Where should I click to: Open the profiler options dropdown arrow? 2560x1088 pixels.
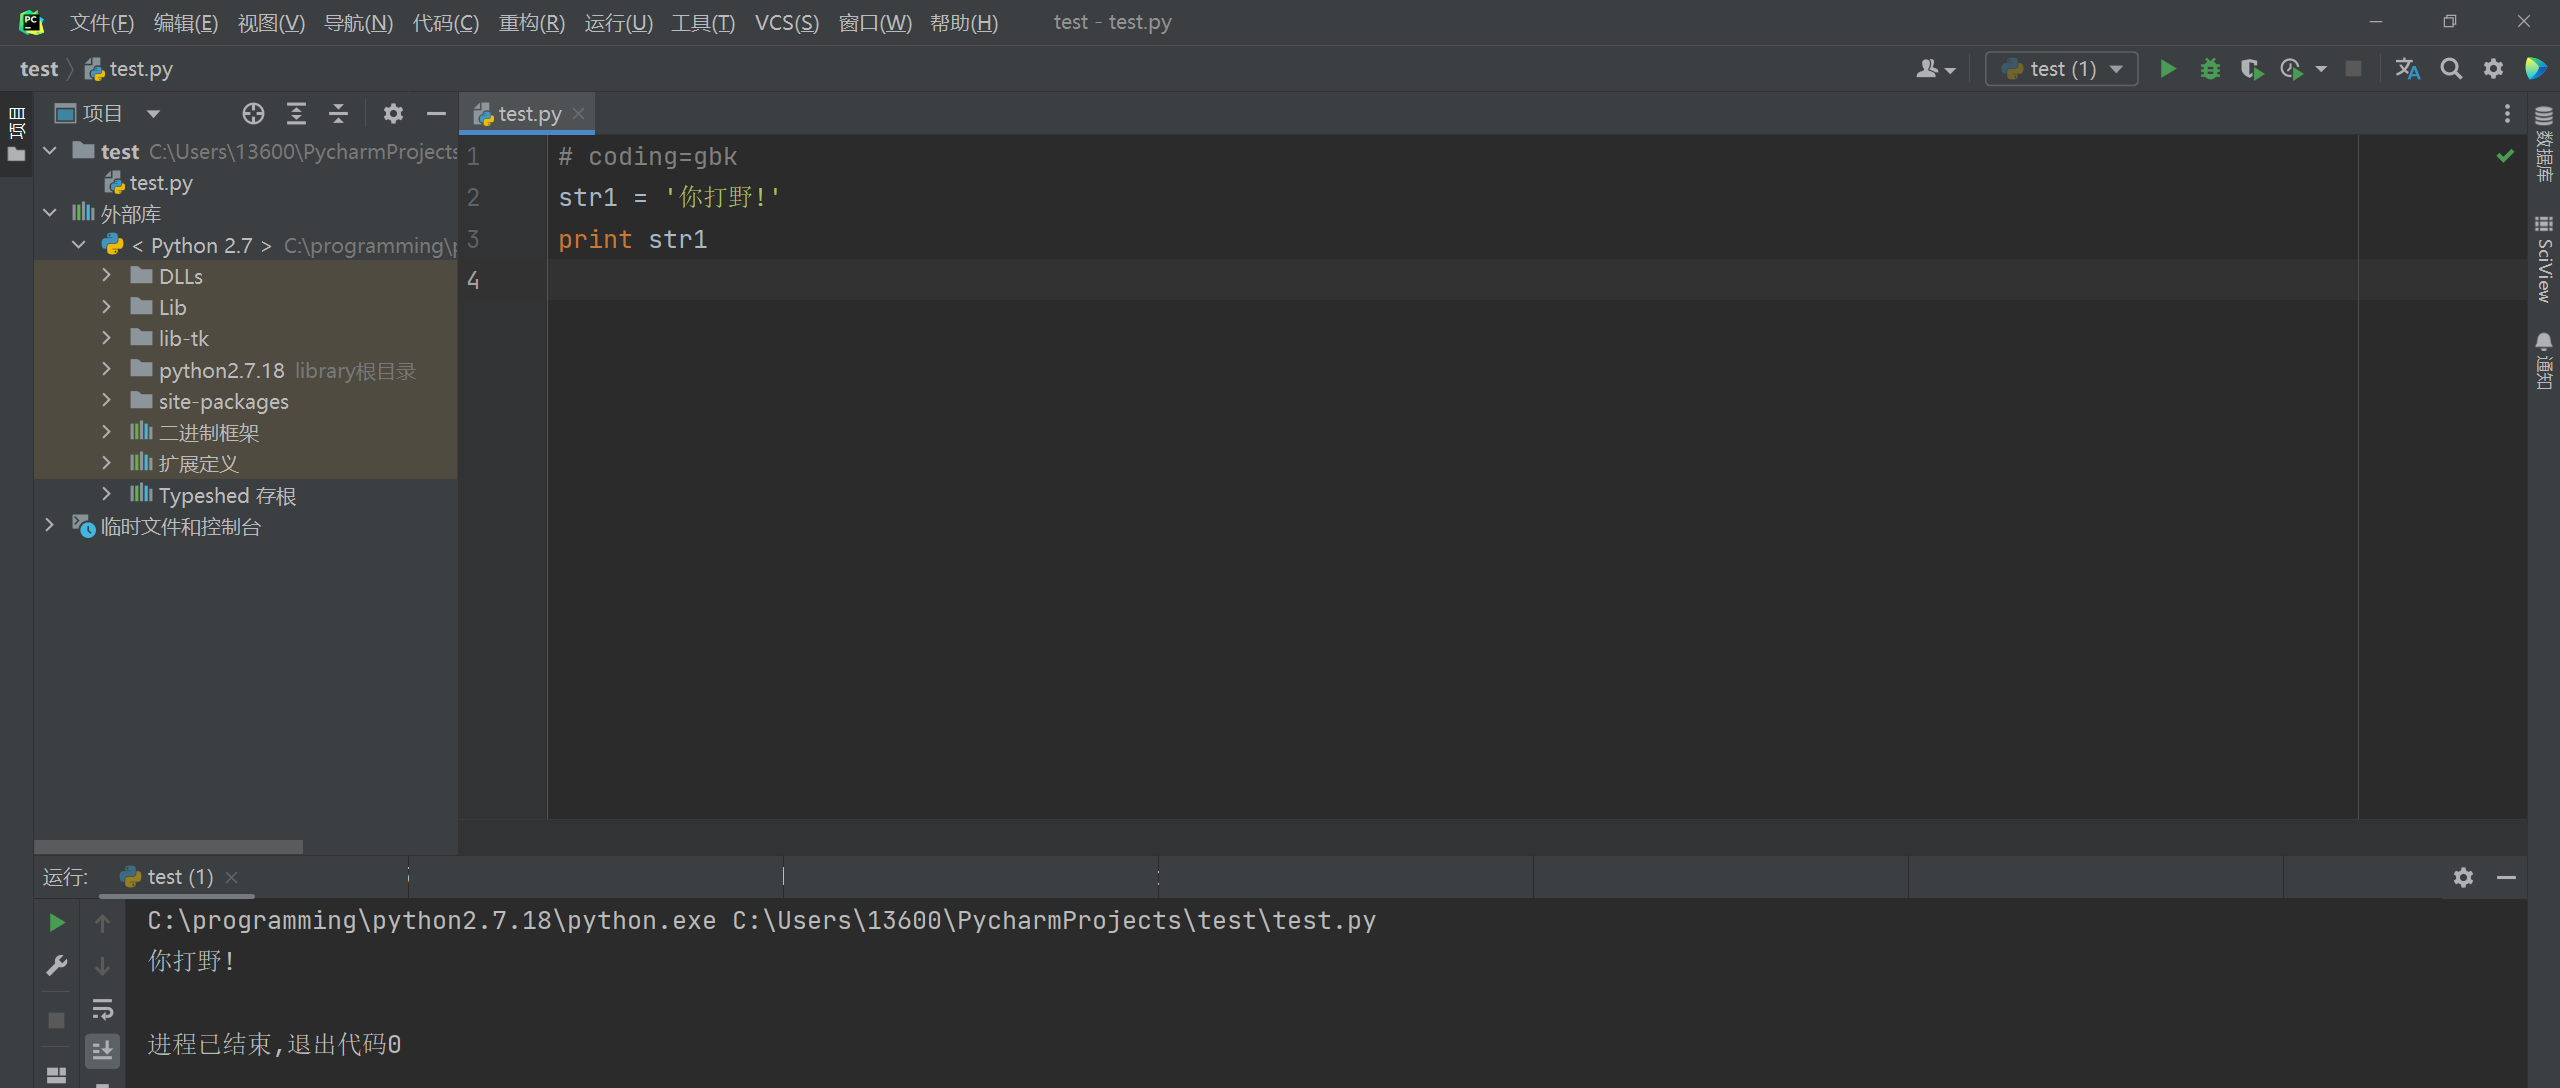2321,69
